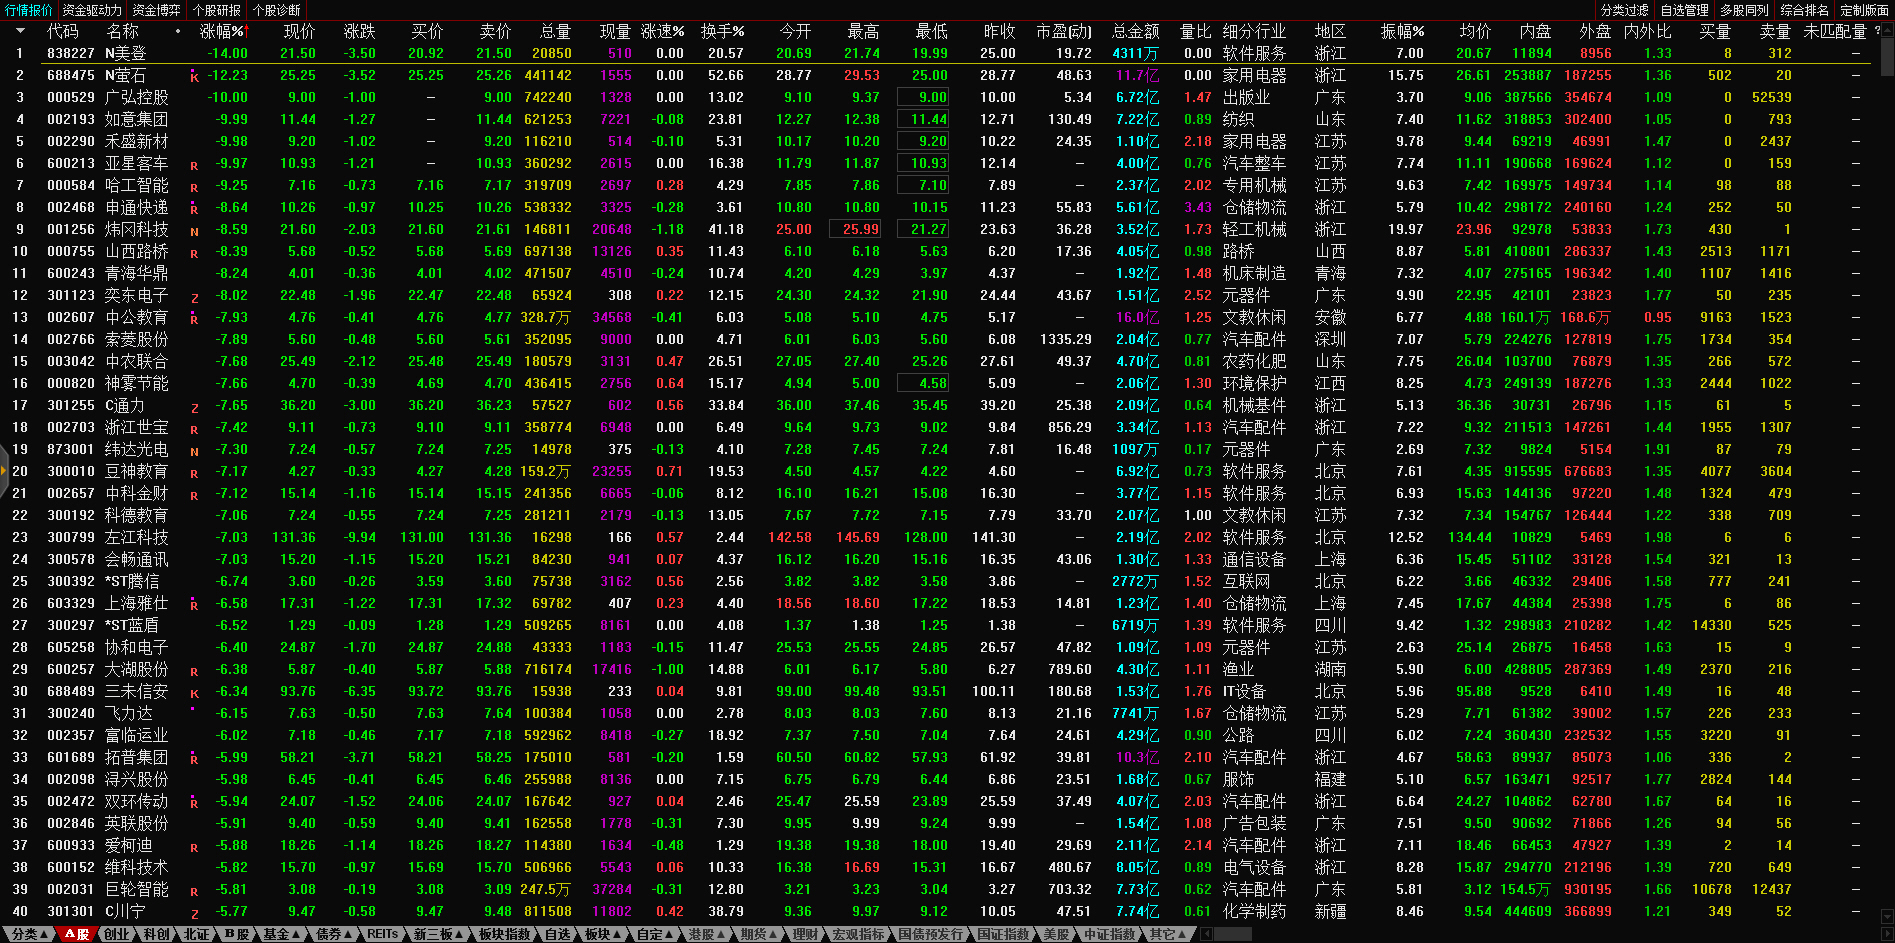Expand the 基金 tab dropdown at bottom

pos(282,934)
